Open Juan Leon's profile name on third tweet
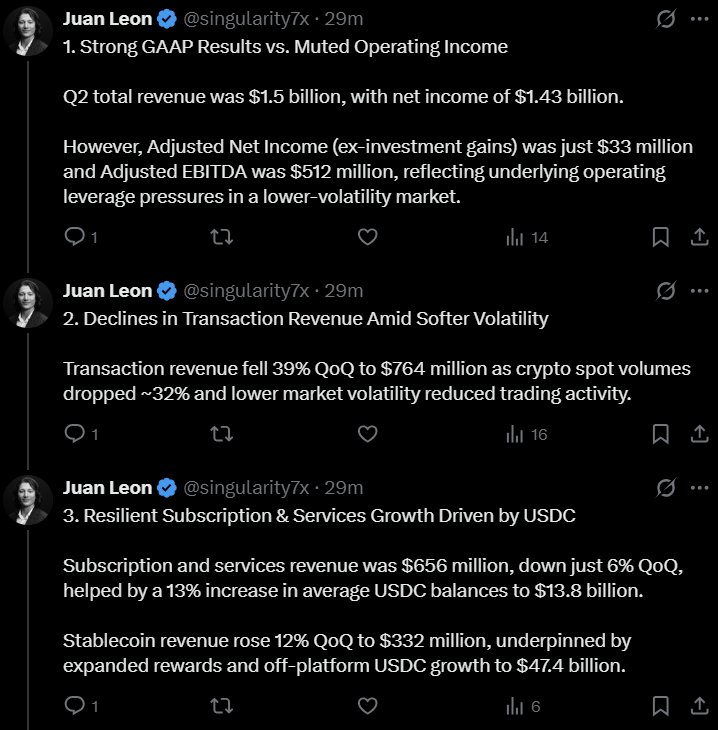 coord(107,488)
